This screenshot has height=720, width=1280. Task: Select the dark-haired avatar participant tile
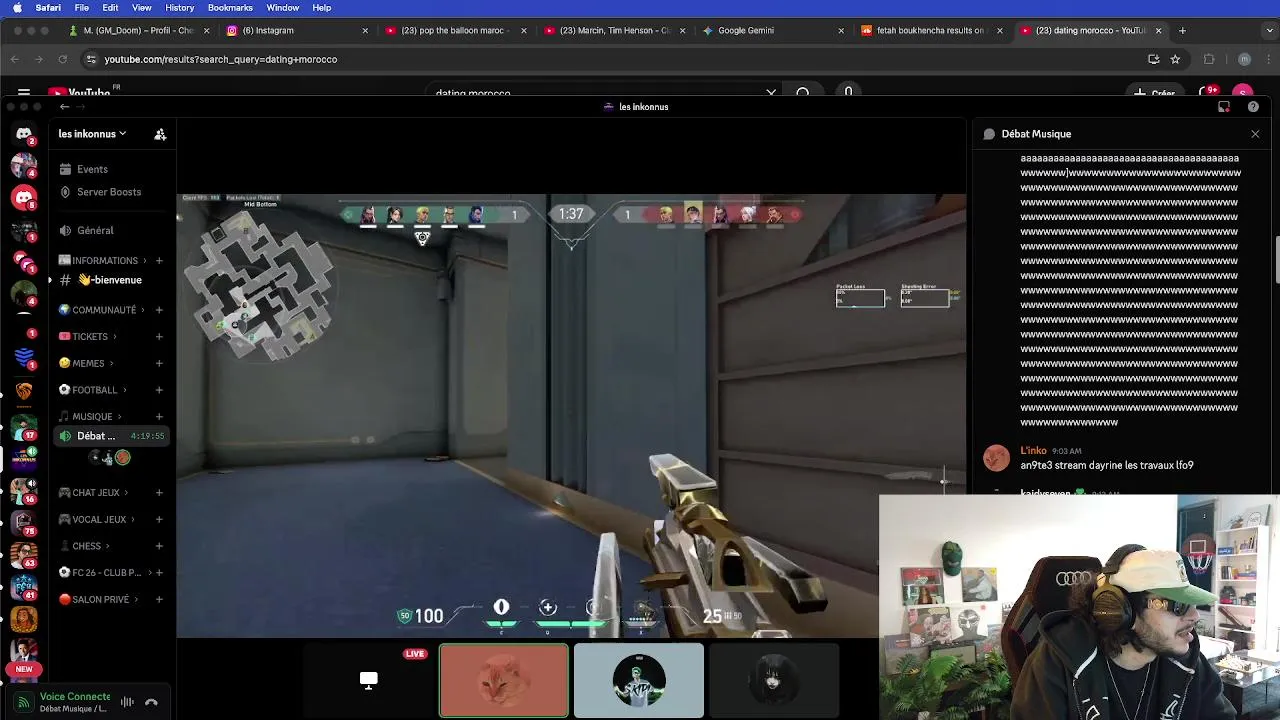(773, 681)
